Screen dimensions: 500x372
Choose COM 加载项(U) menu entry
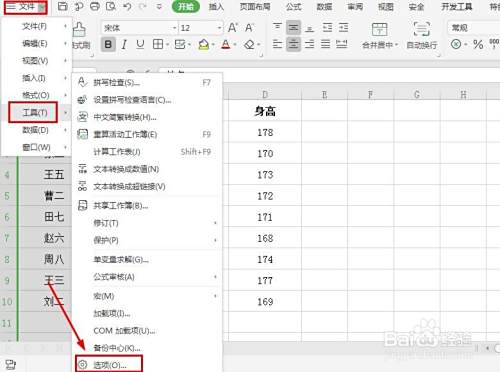(x=147, y=331)
